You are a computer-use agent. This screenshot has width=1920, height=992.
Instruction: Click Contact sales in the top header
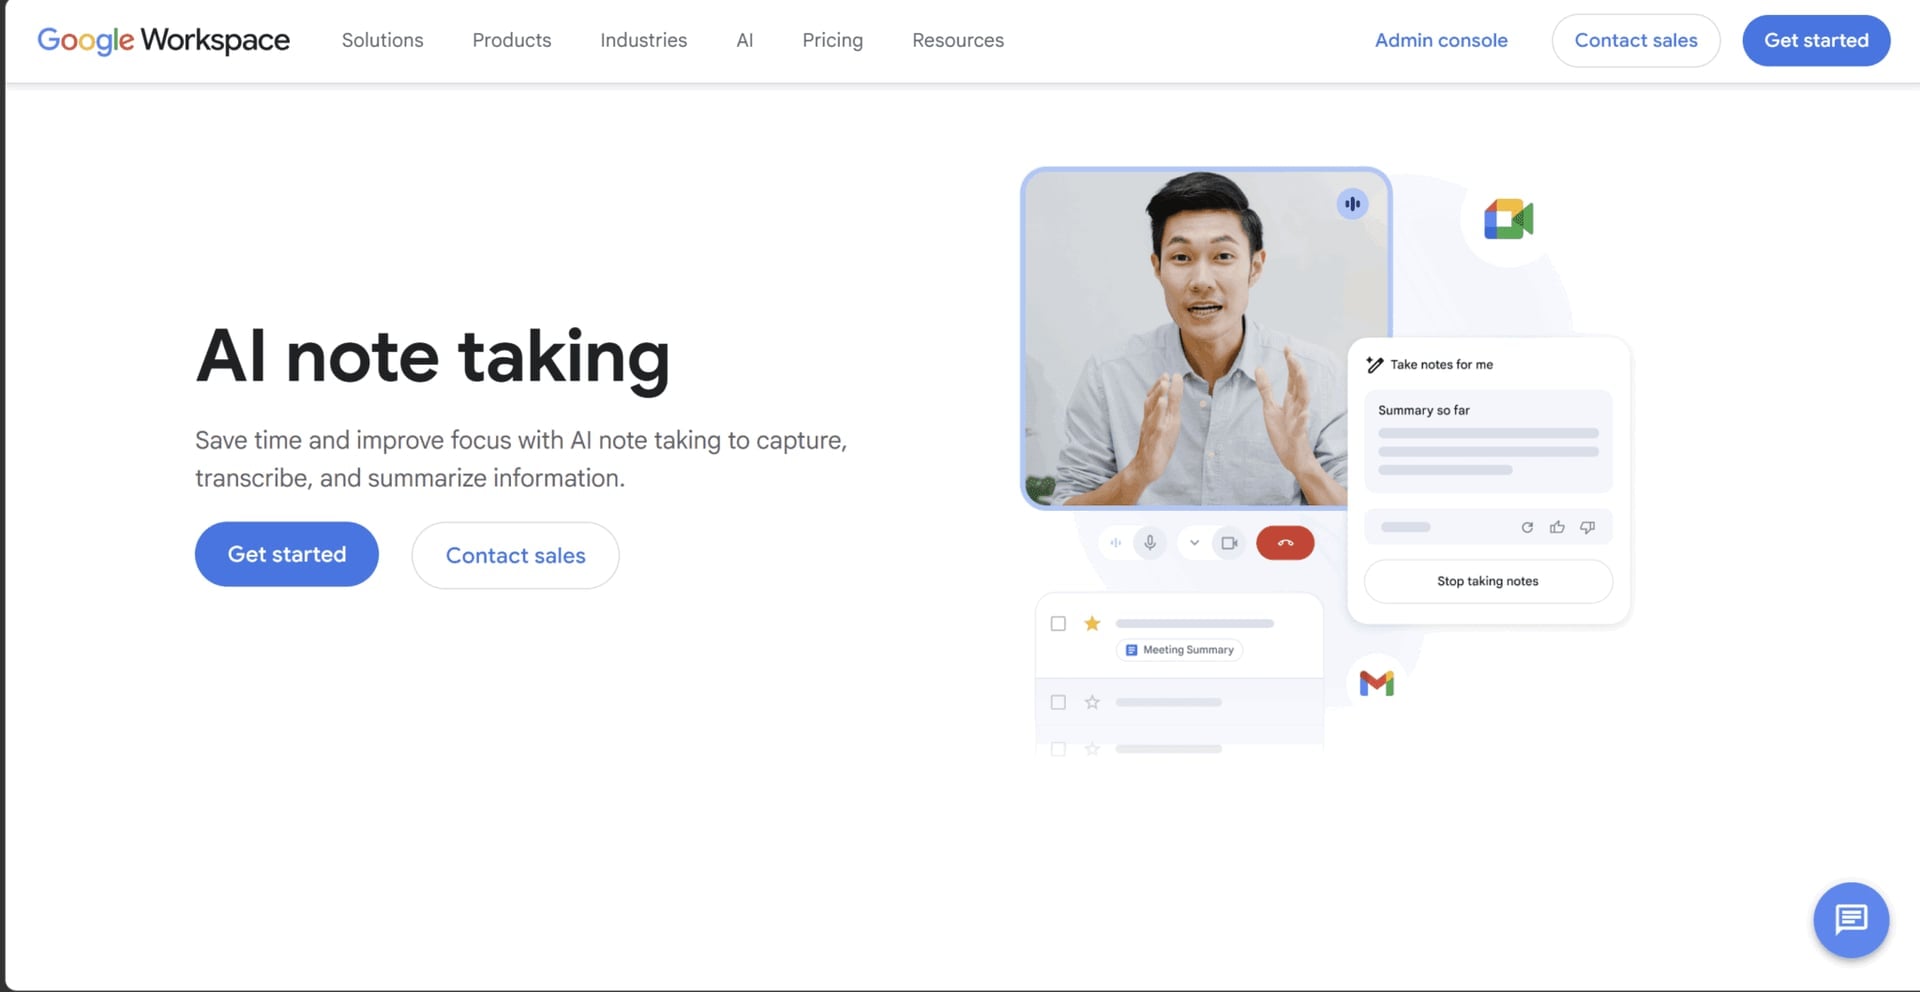click(1636, 40)
